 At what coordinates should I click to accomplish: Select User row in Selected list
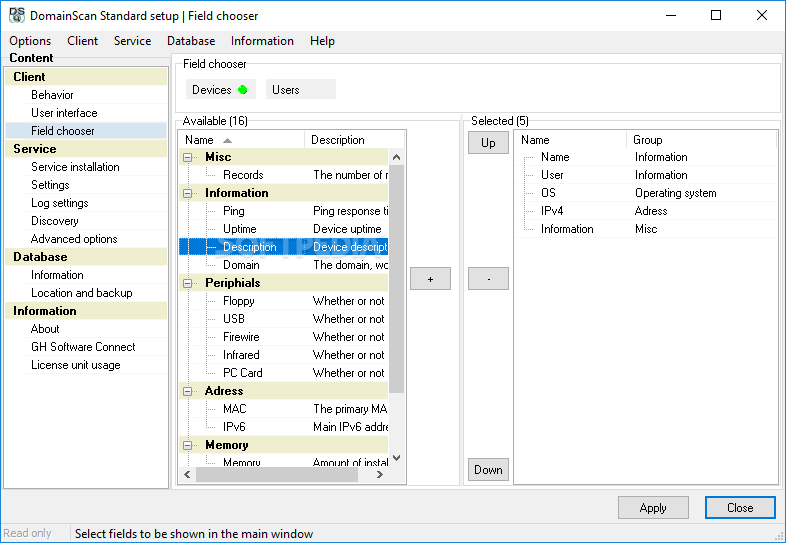pyautogui.click(x=647, y=175)
